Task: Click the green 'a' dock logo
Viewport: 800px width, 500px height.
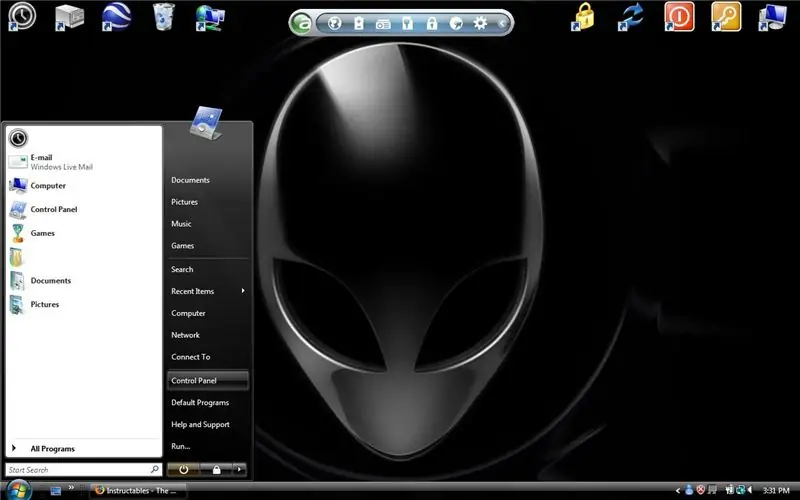Action: coord(301,23)
